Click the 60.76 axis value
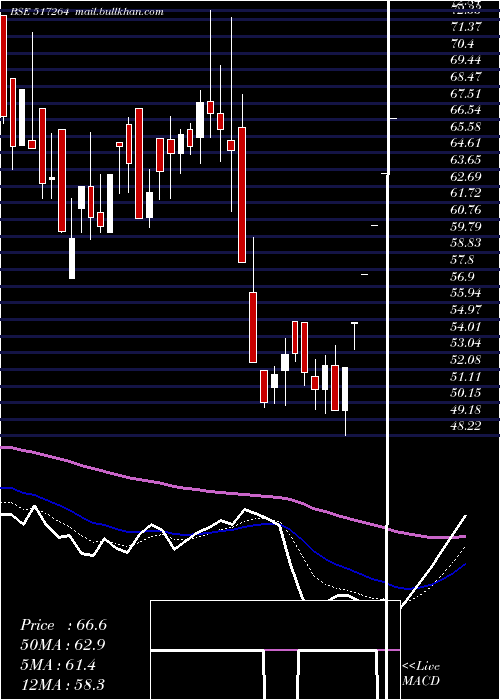Screen dimensions: 500x700 (466, 210)
